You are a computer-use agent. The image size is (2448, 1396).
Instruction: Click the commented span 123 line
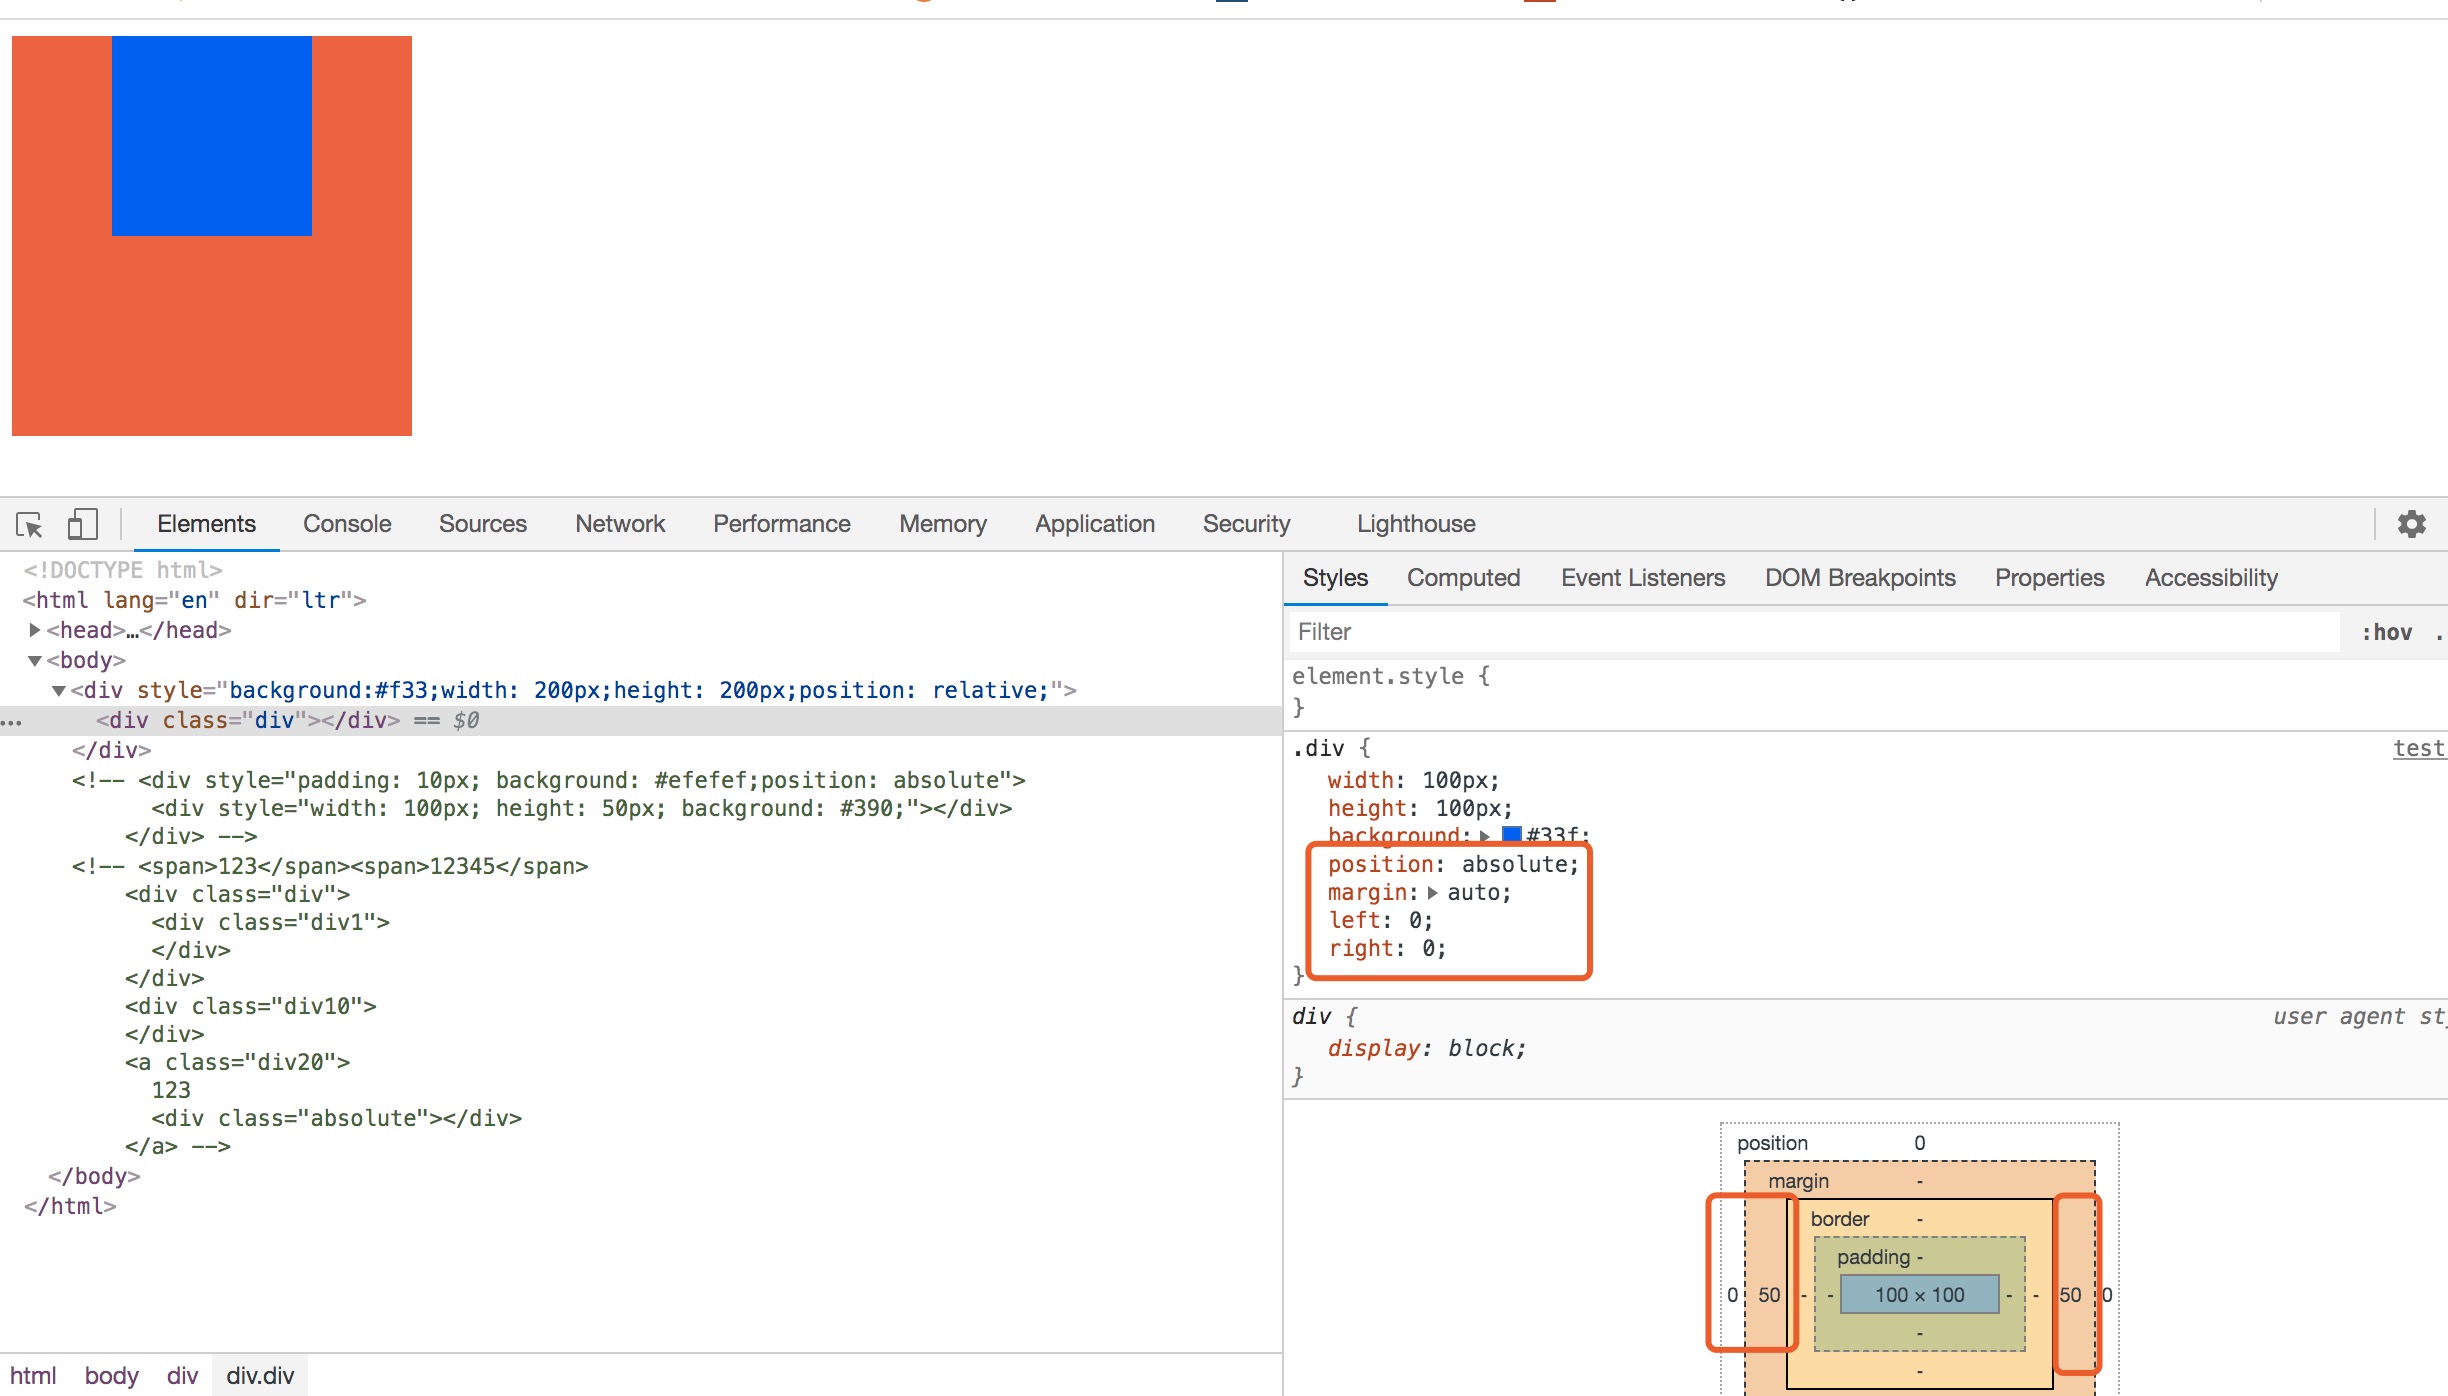pos(330,866)
